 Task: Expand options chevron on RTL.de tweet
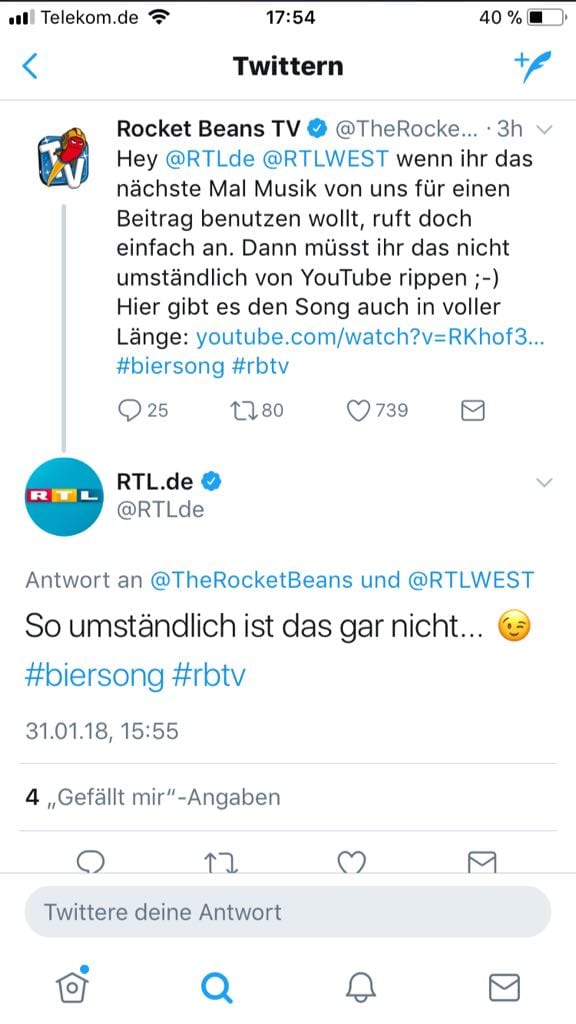tap(544, 483)
